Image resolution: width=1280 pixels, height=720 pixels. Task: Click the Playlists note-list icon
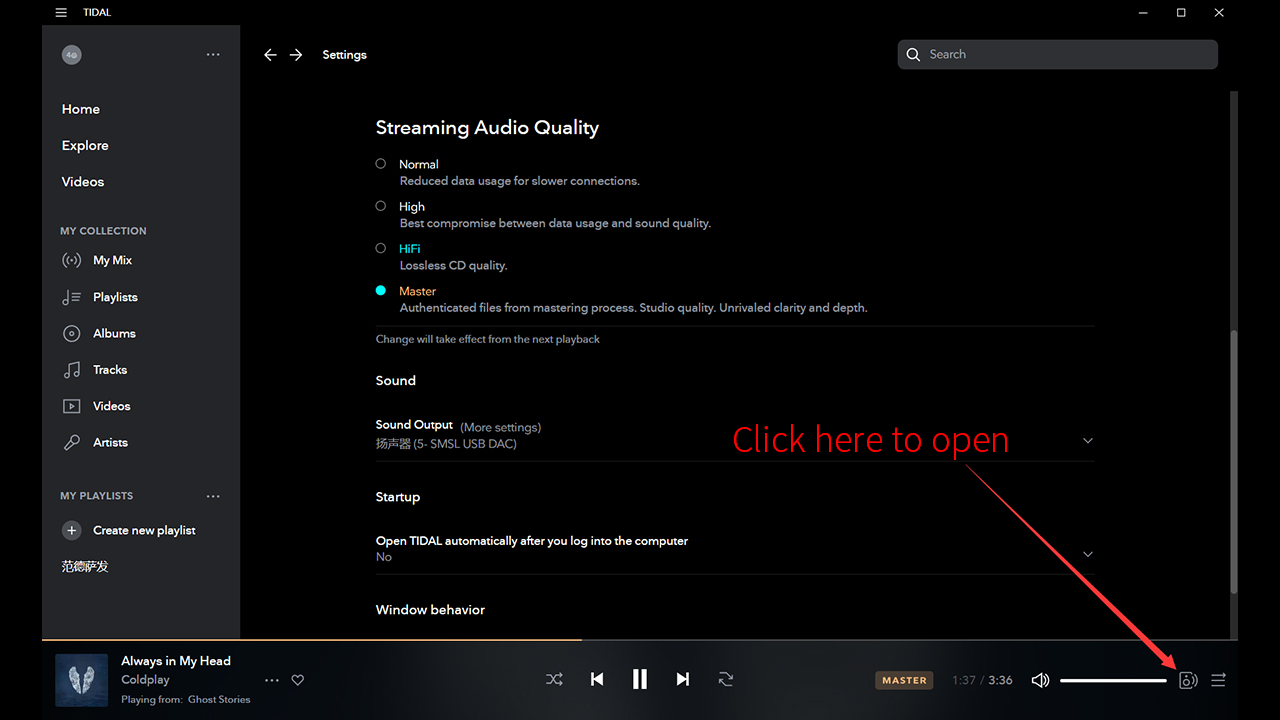[71, 297]
